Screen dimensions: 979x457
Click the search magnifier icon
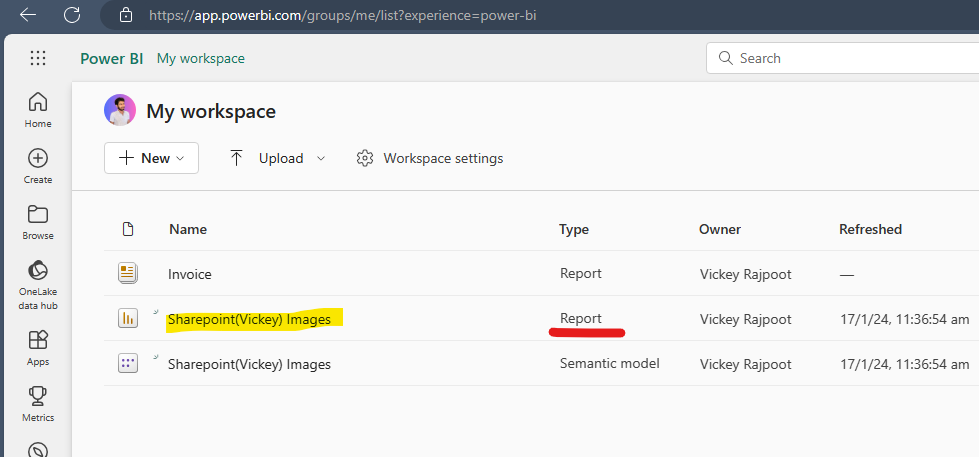pyautogui.click(x=726, y=58)
